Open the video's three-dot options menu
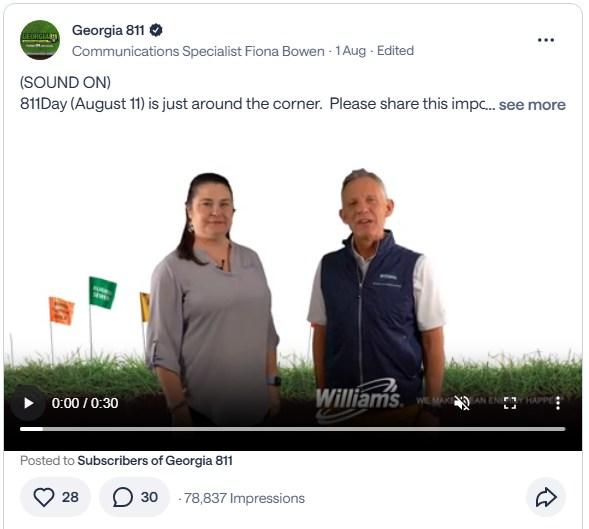 pos(558,403)
